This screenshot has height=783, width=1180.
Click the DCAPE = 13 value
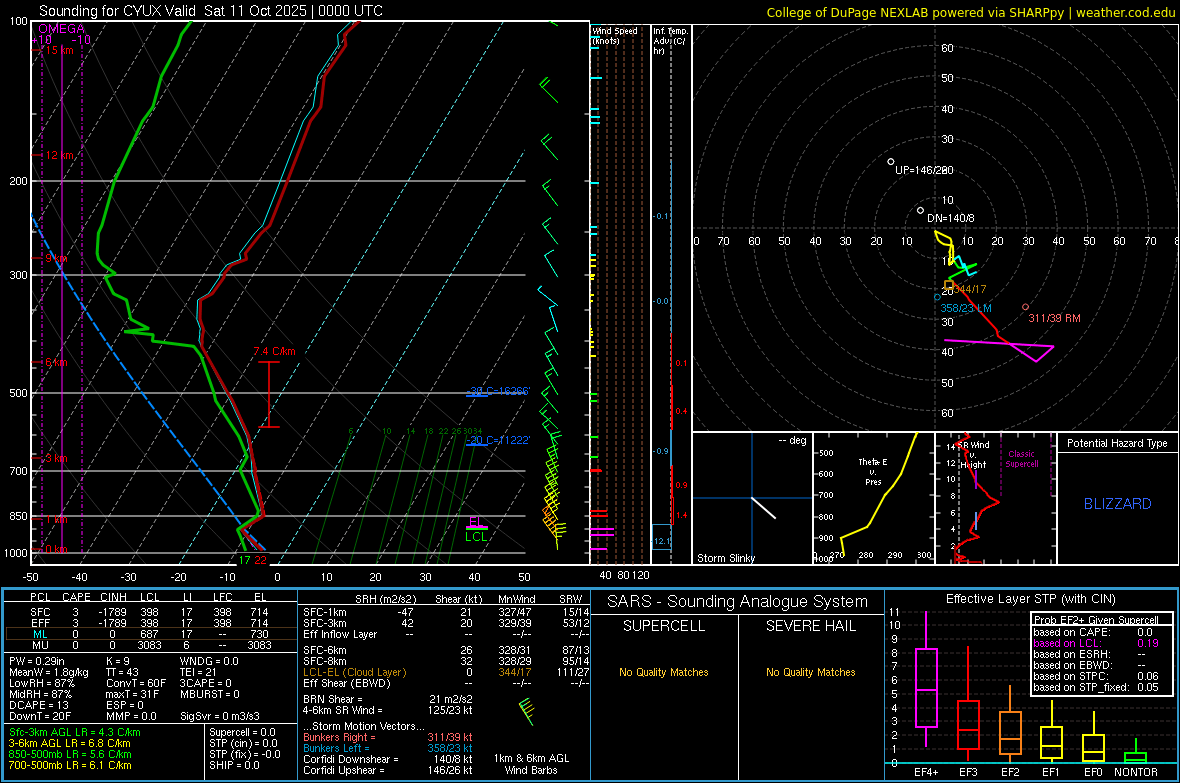click(39, 705)
